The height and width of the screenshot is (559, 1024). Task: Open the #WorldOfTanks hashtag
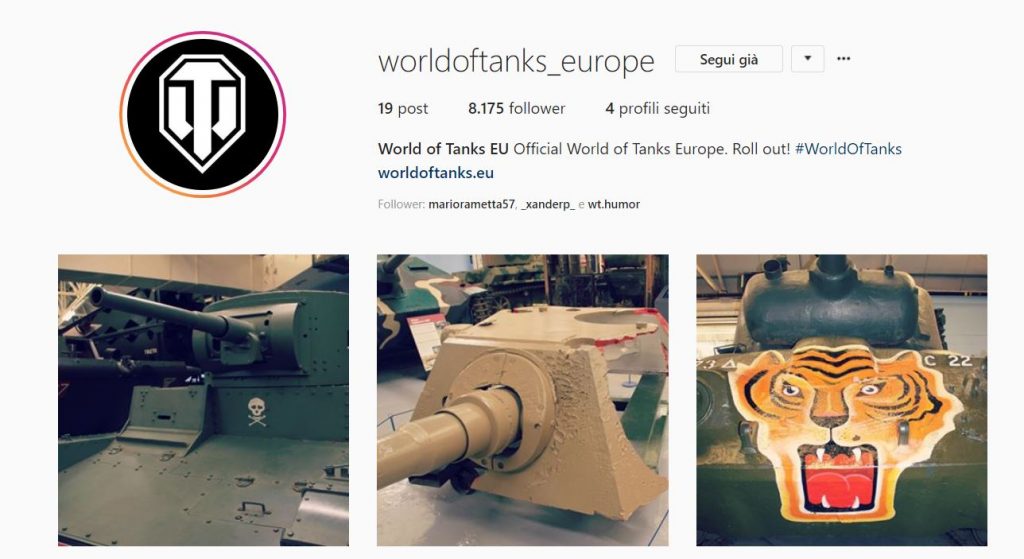[x=848, y=149]
